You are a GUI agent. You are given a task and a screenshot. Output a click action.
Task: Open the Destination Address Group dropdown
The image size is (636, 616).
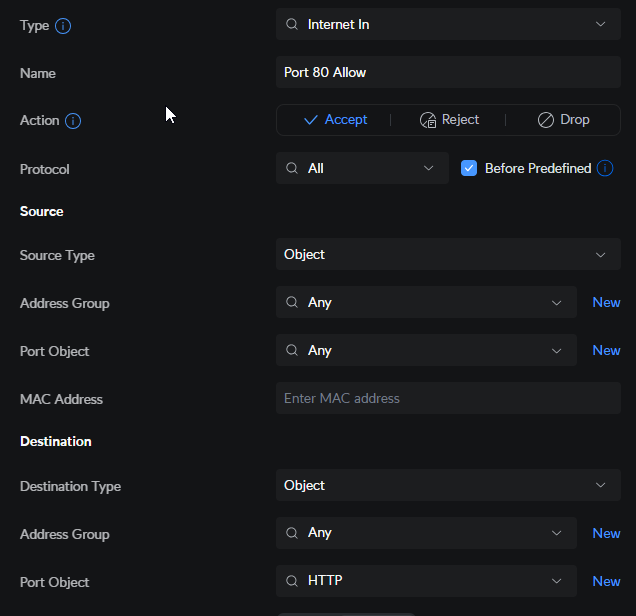(x=426, y=533)
